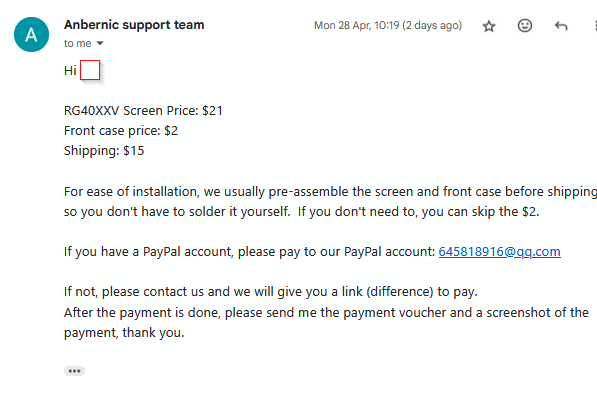Add an emoji reaction to the message
Viewport: 597px width, 414px height.
525,26
